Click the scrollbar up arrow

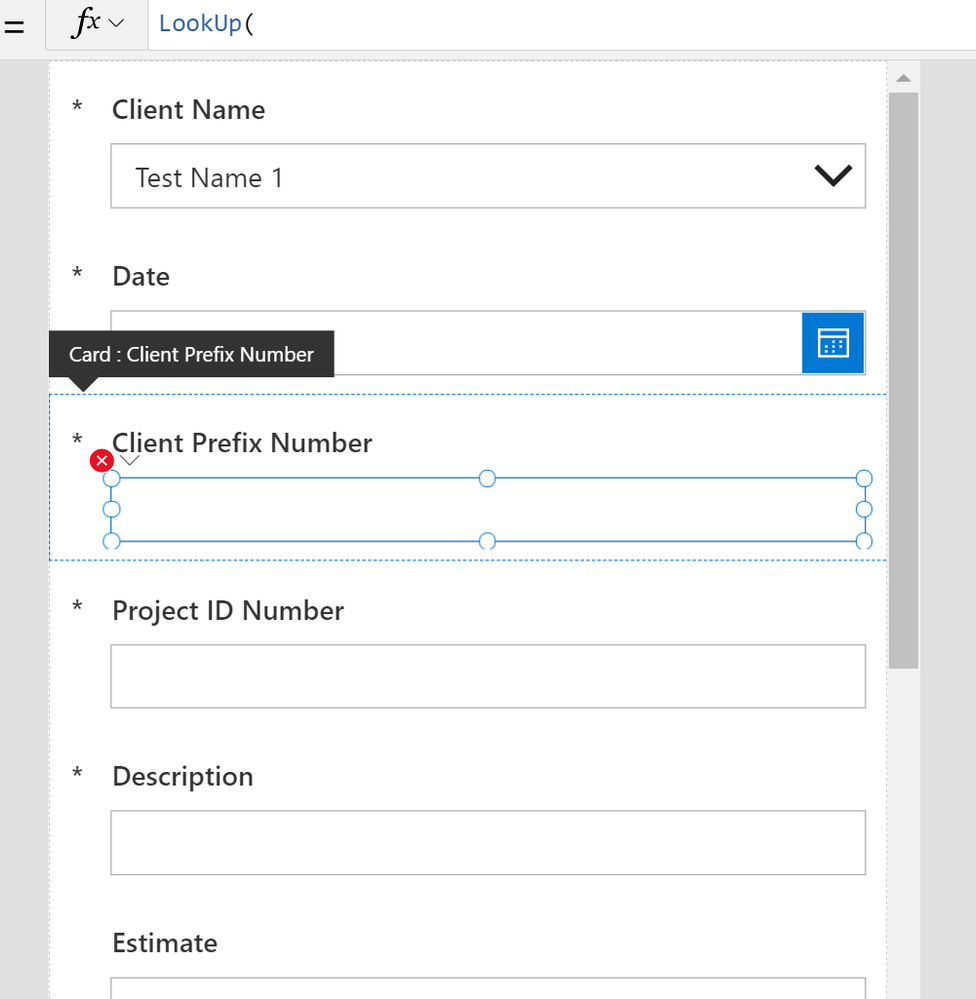click(903, 78)
